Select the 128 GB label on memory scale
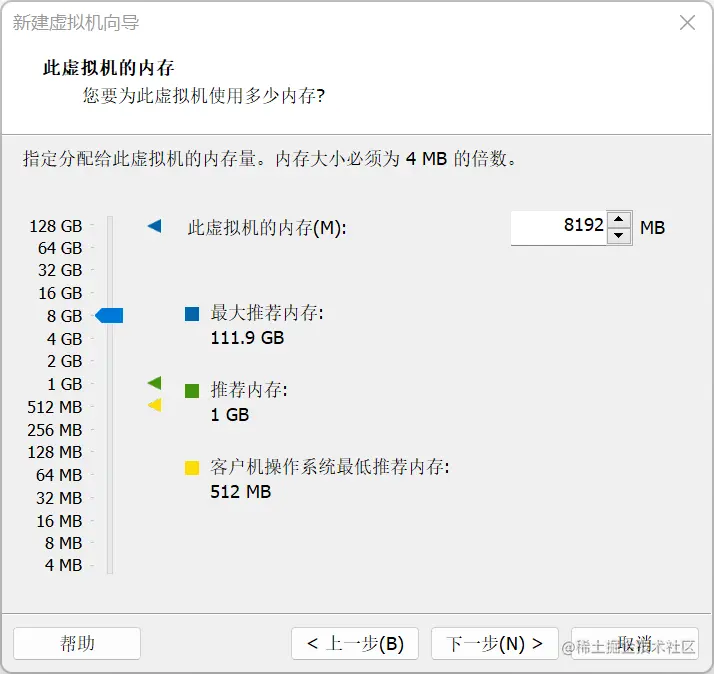 (56, 226)
